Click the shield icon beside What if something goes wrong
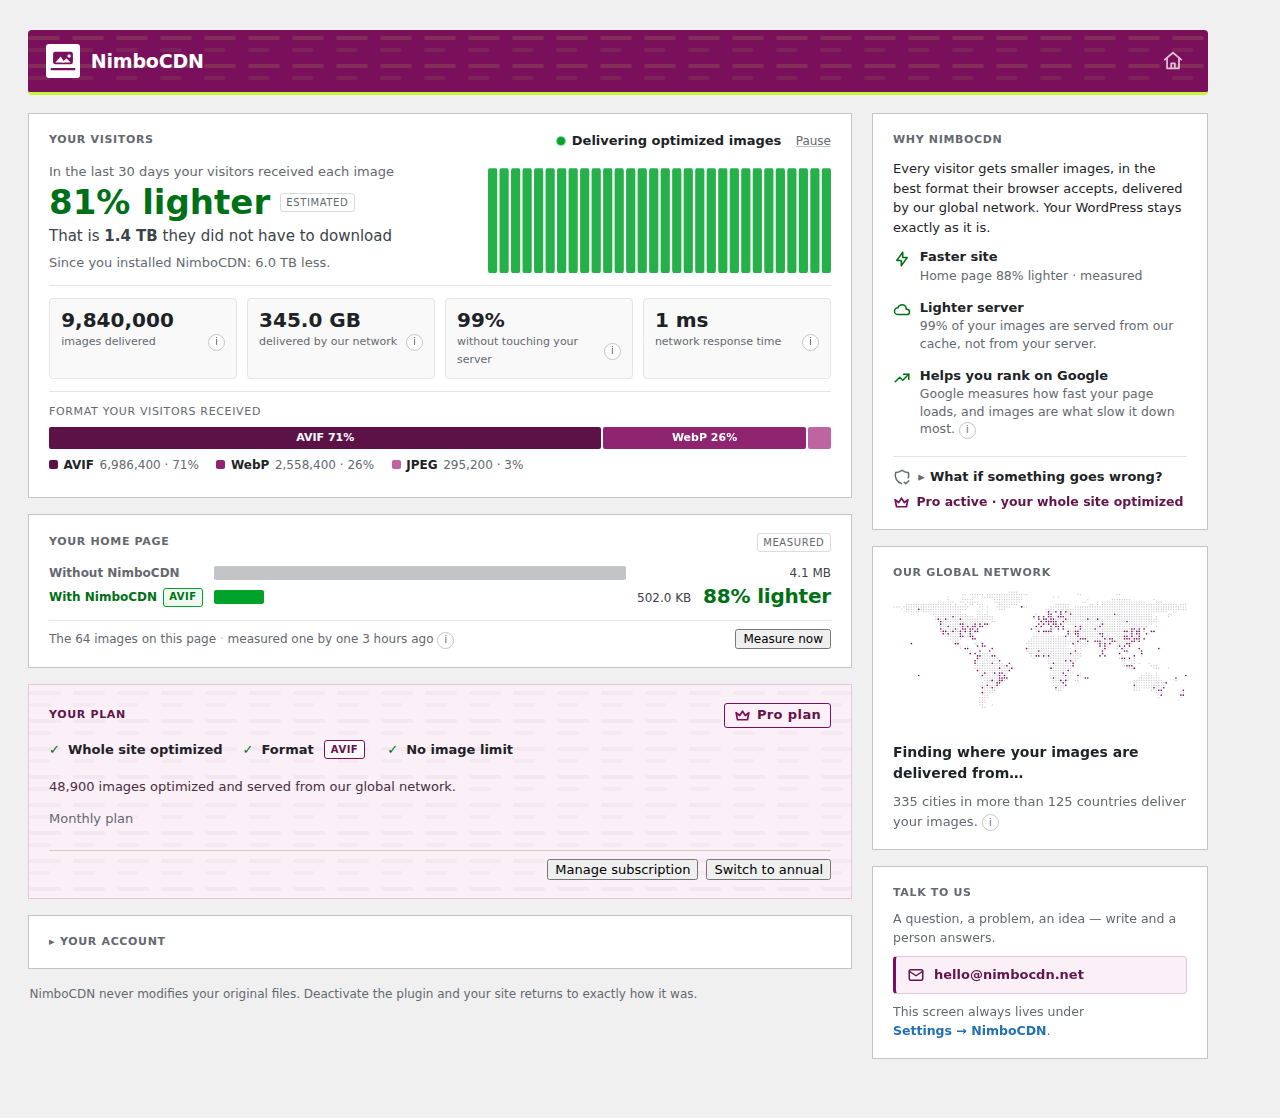1280x1118 pixels. [x=902, y=477]
